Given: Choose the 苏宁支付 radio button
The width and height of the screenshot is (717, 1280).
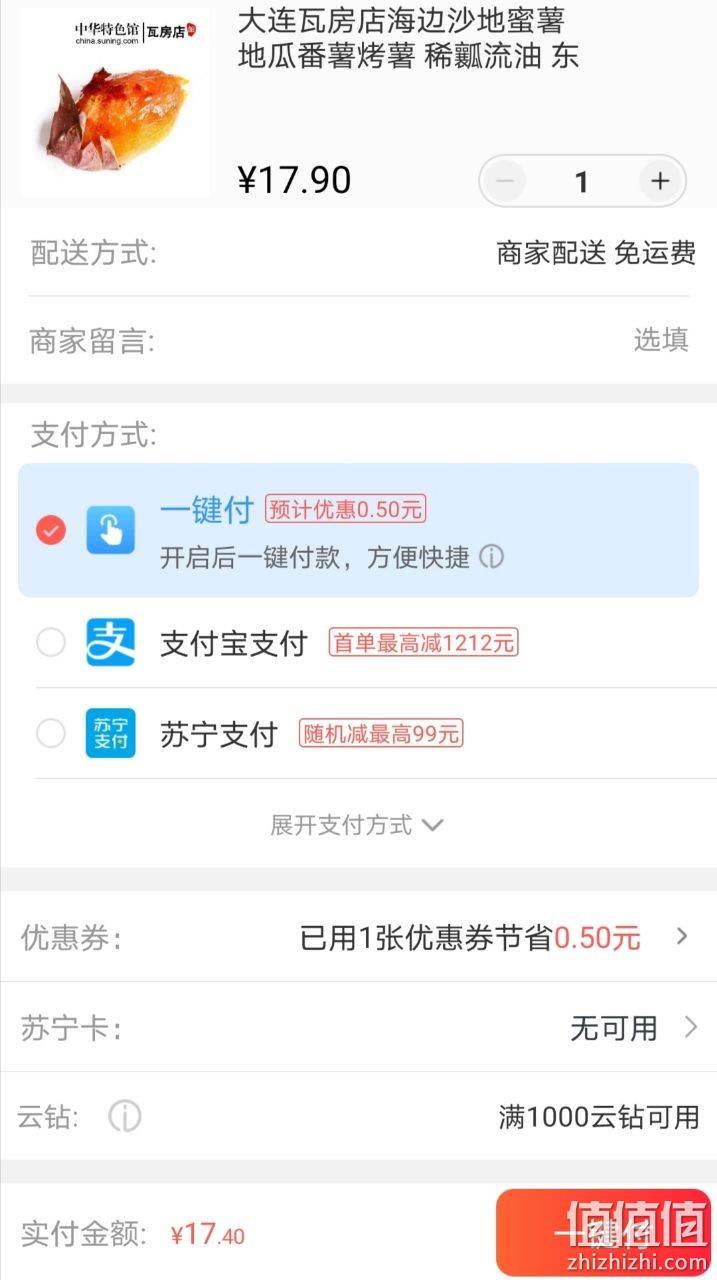Looking at the screenshot, I should pos(51,734).
